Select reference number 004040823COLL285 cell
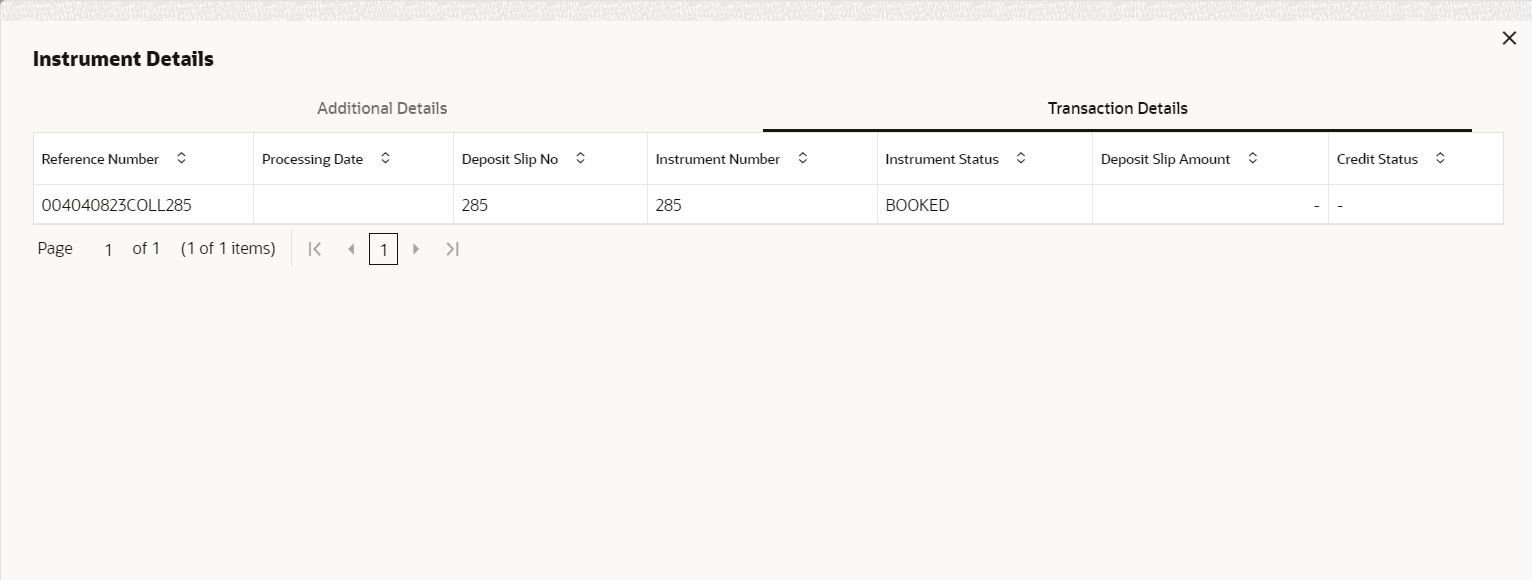Viewport: 1532px width, 580px height. (116, 205)
